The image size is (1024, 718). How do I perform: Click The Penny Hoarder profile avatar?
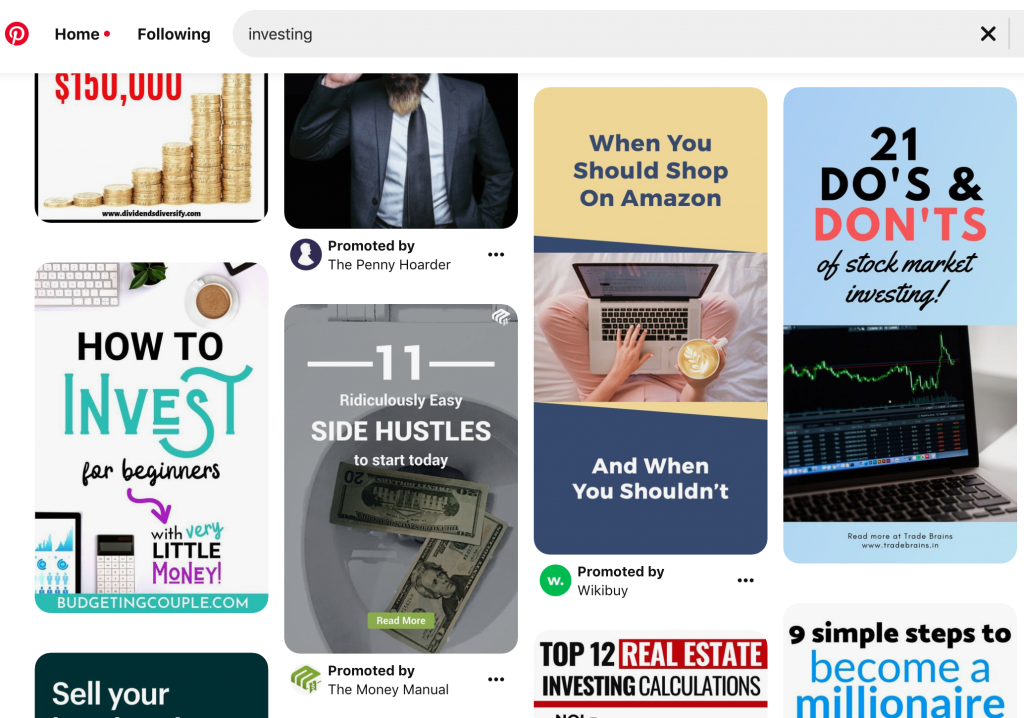pyautogui.click(x=306, y=255)
